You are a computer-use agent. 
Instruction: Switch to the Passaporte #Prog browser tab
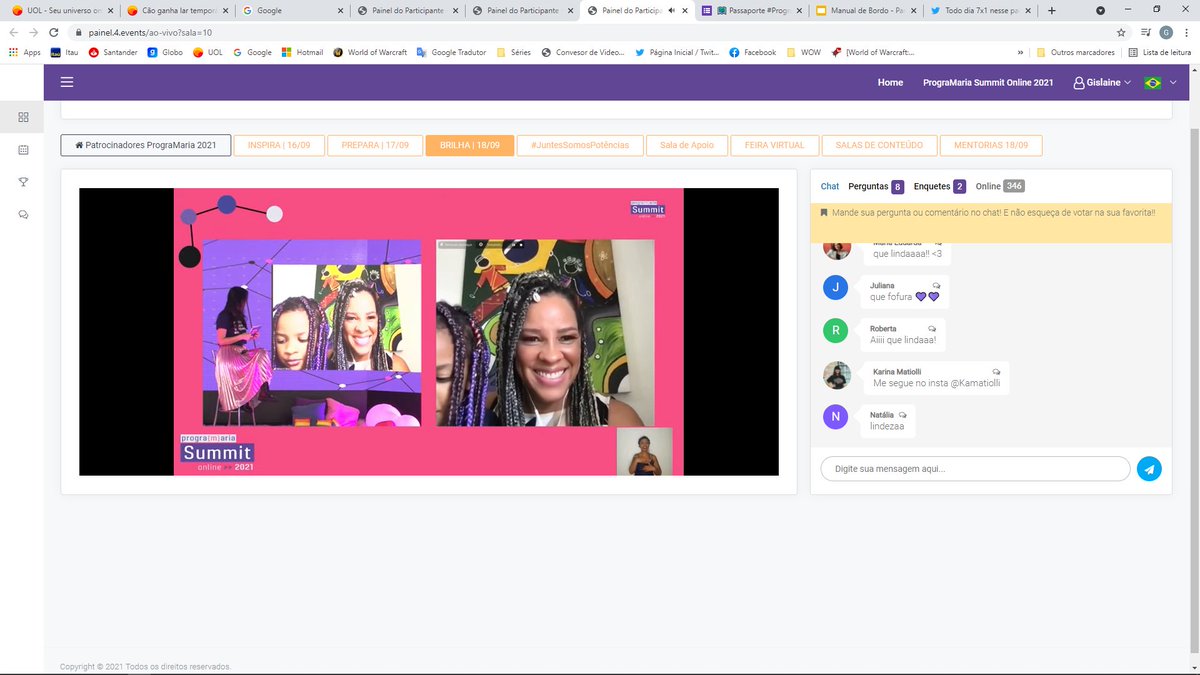point(751,10)
